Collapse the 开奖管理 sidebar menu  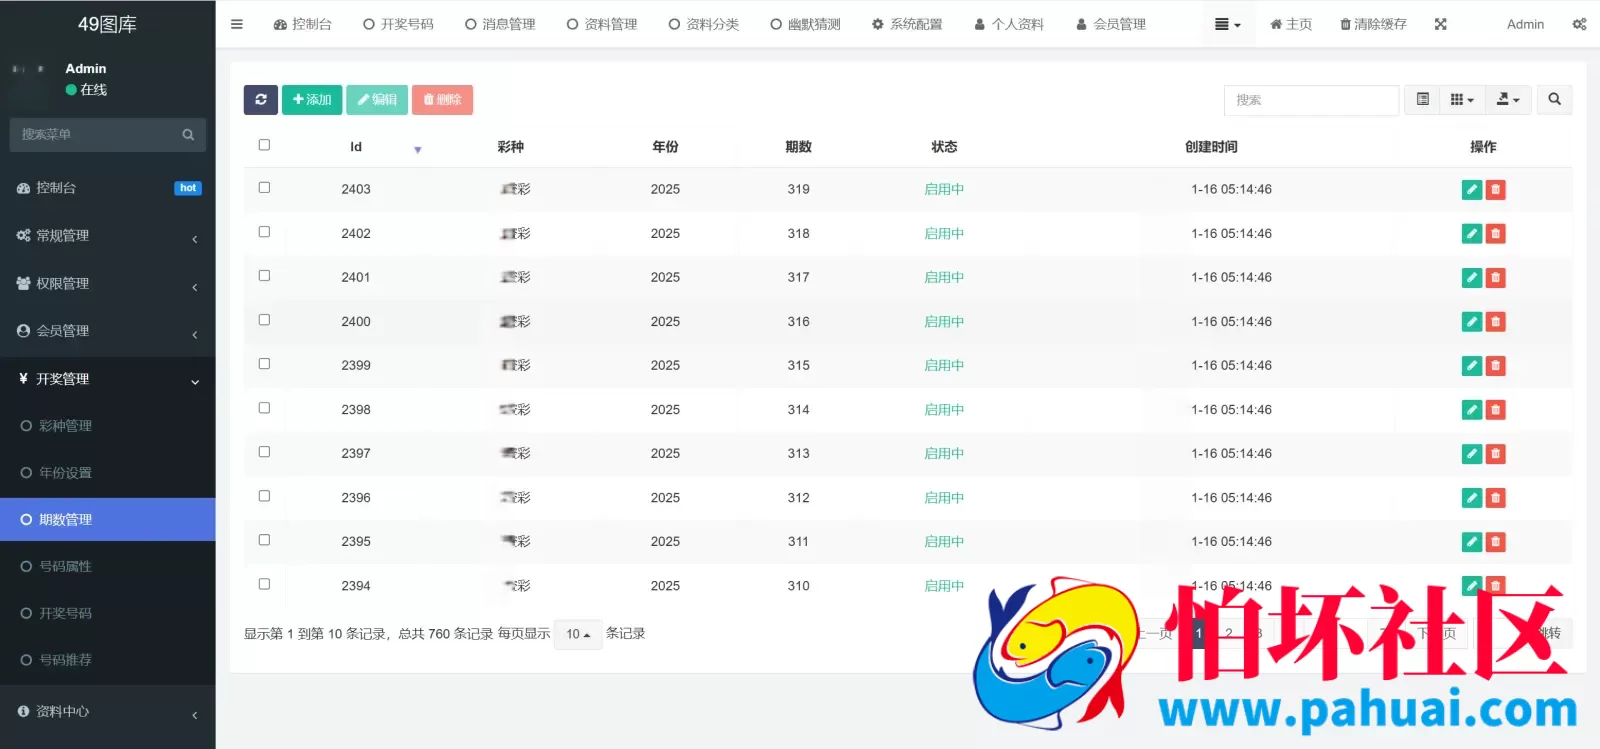[108, 379]
